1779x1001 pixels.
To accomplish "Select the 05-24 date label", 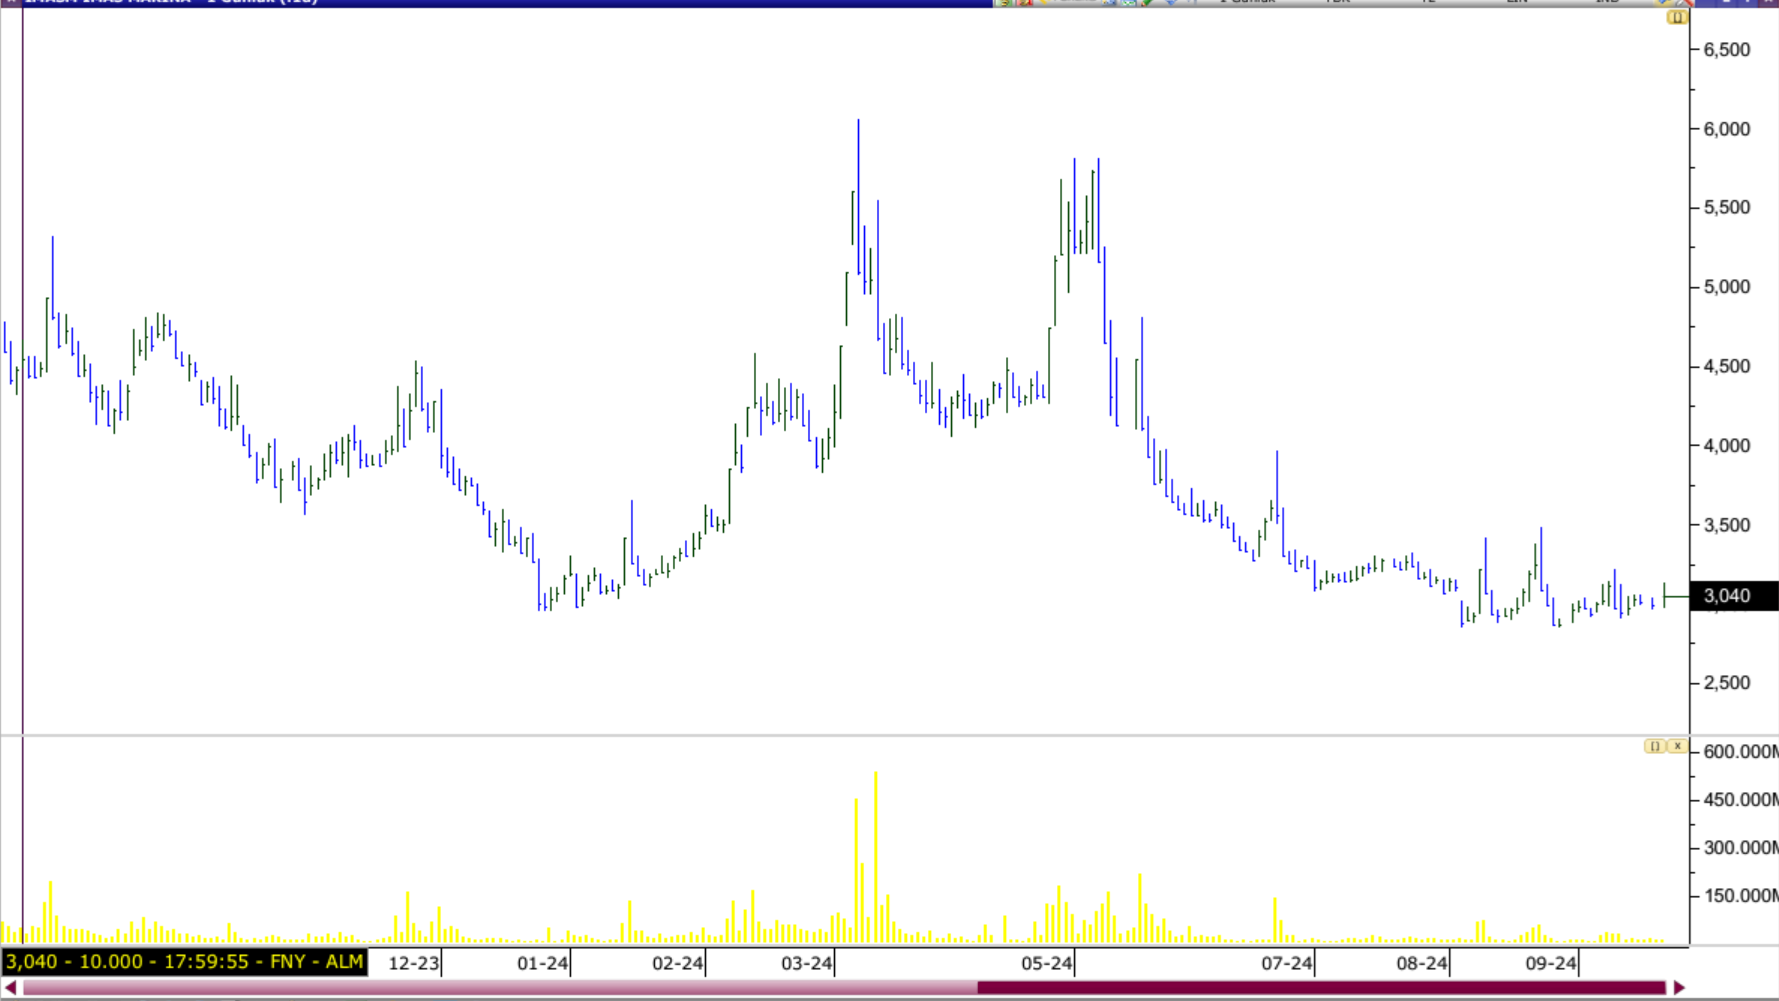I will (1047, 963).
